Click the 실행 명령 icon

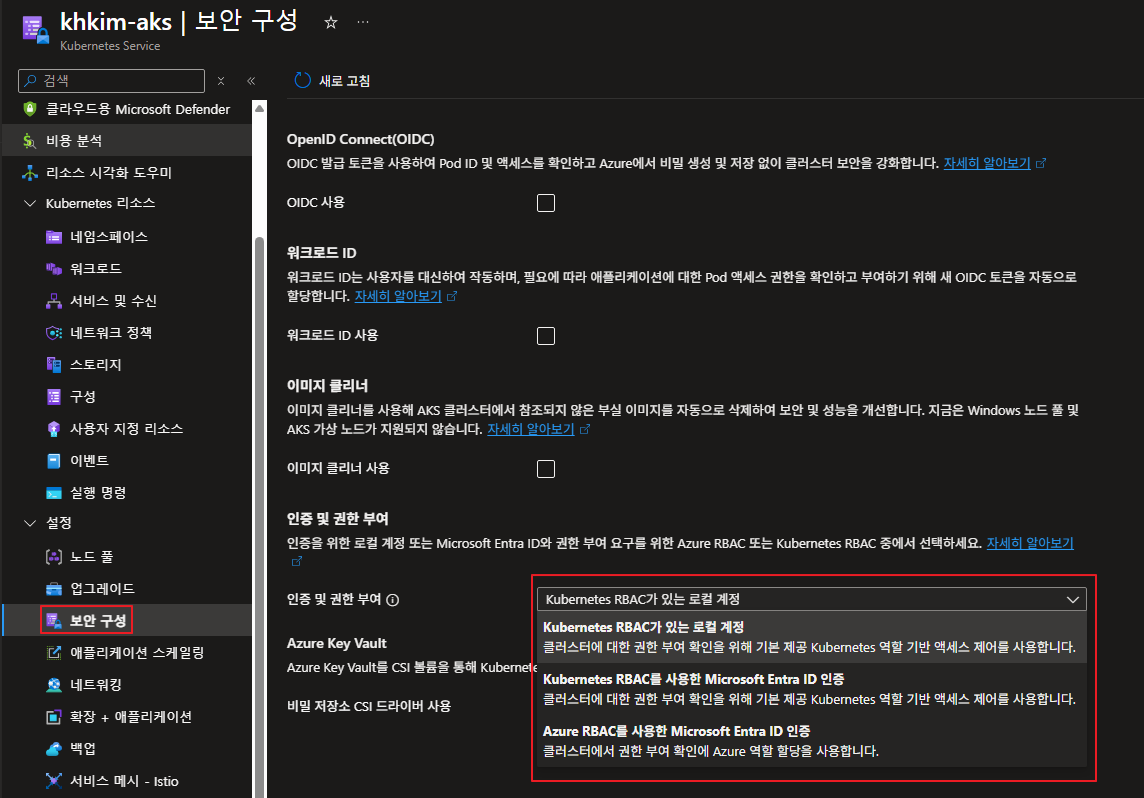(54, 493)
